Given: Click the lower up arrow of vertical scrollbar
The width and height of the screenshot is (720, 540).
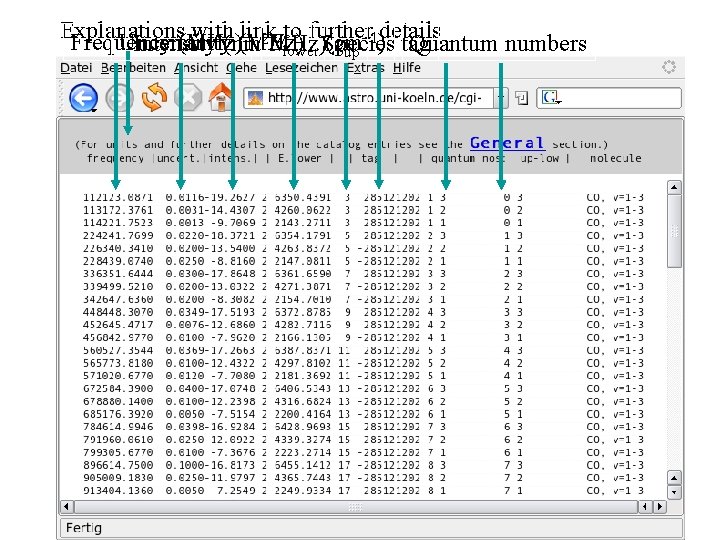Looking at the screenshot, I should (674, 478).
